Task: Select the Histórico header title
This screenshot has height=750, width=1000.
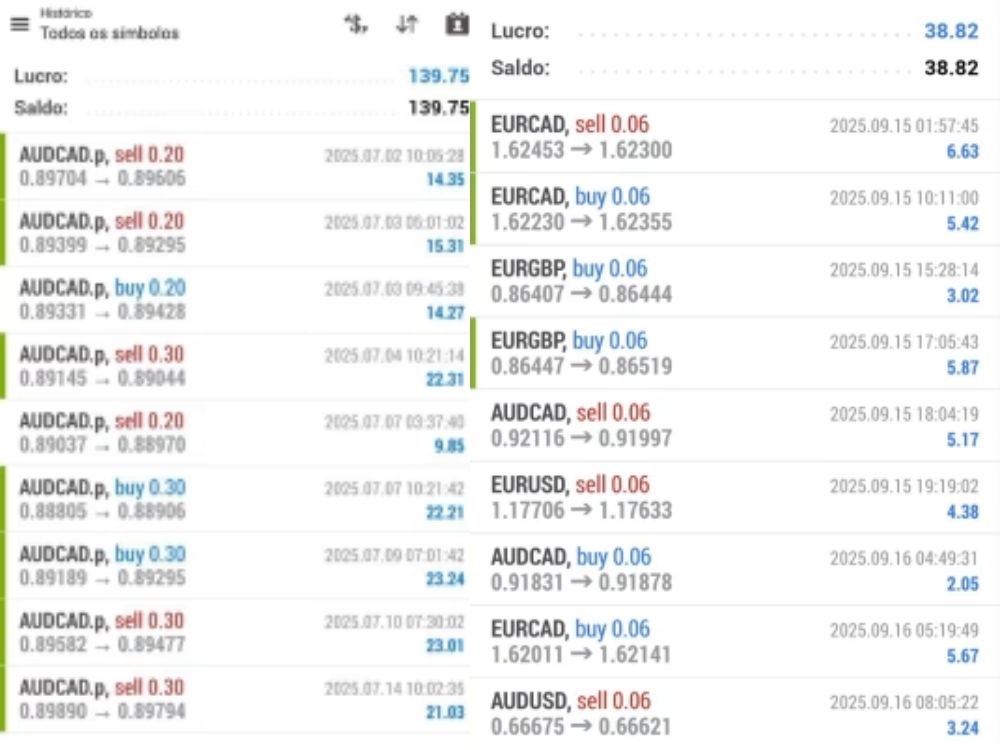Action: click(x=66, y=14)
